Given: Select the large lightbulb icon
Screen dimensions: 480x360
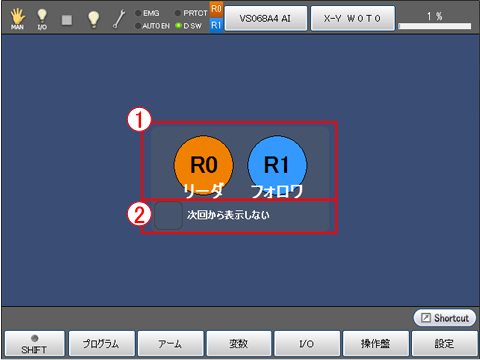Looking at the screenshot, I should [93, 19].
